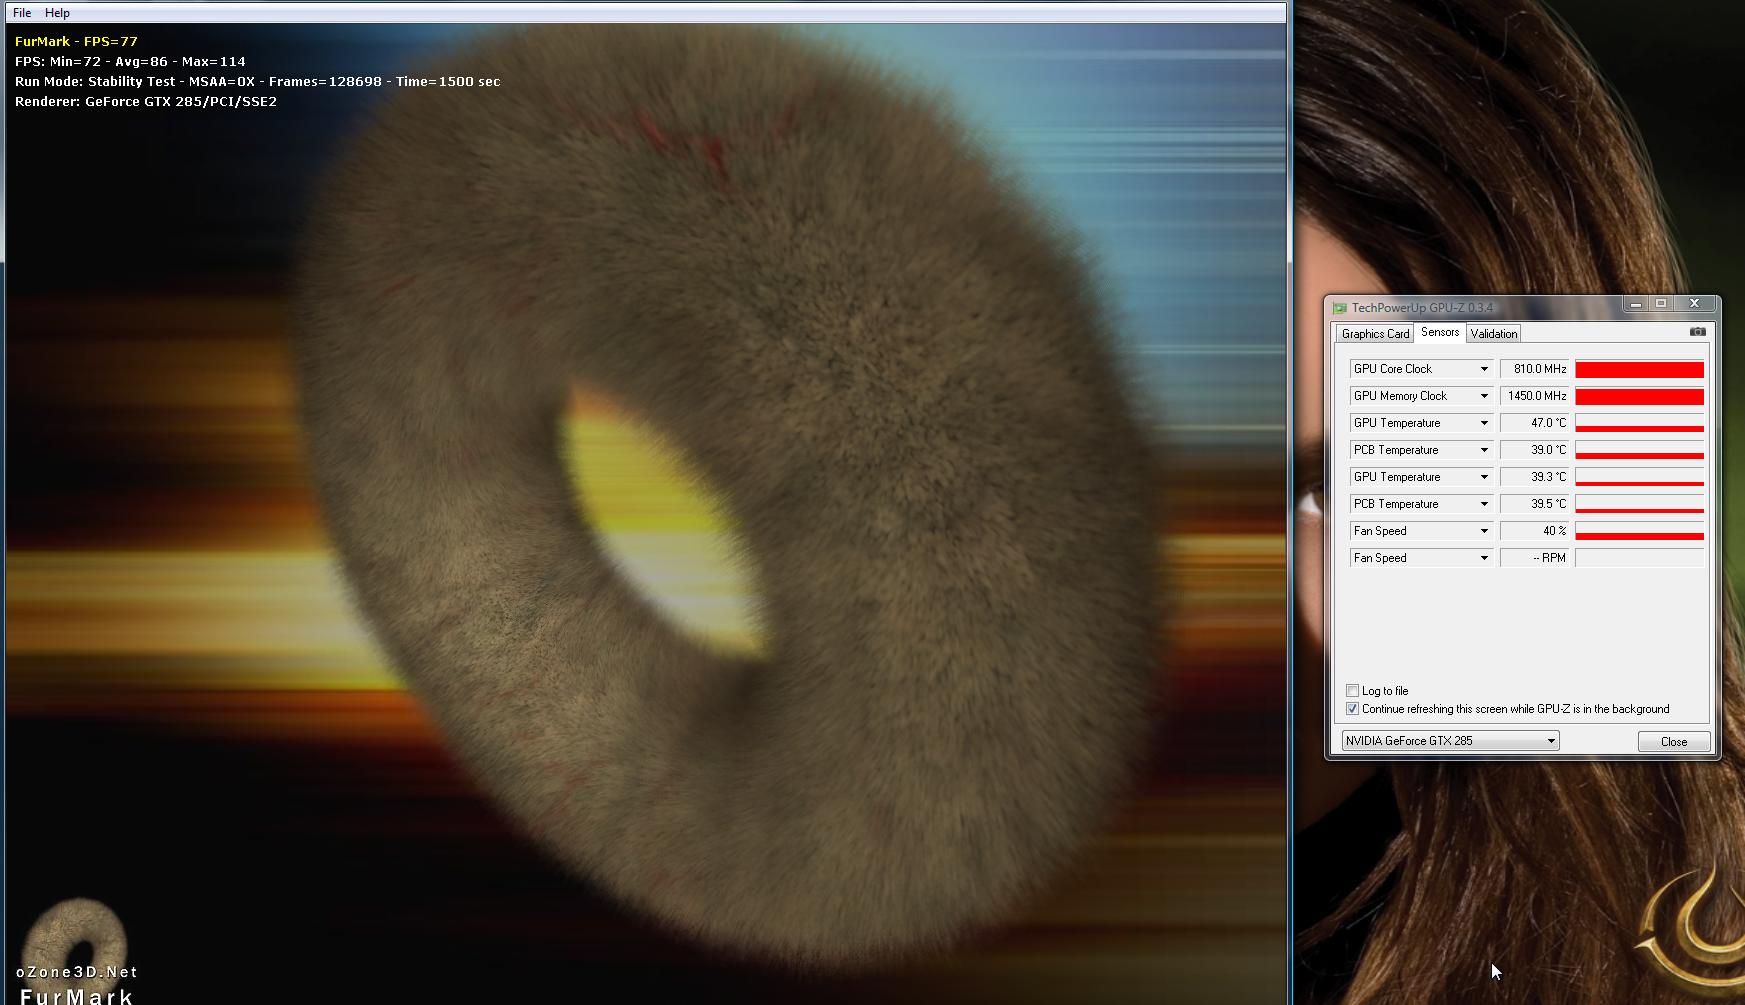Click the GPU-Z maximize button
1745x1005 pixels.
click(1661, 304)
